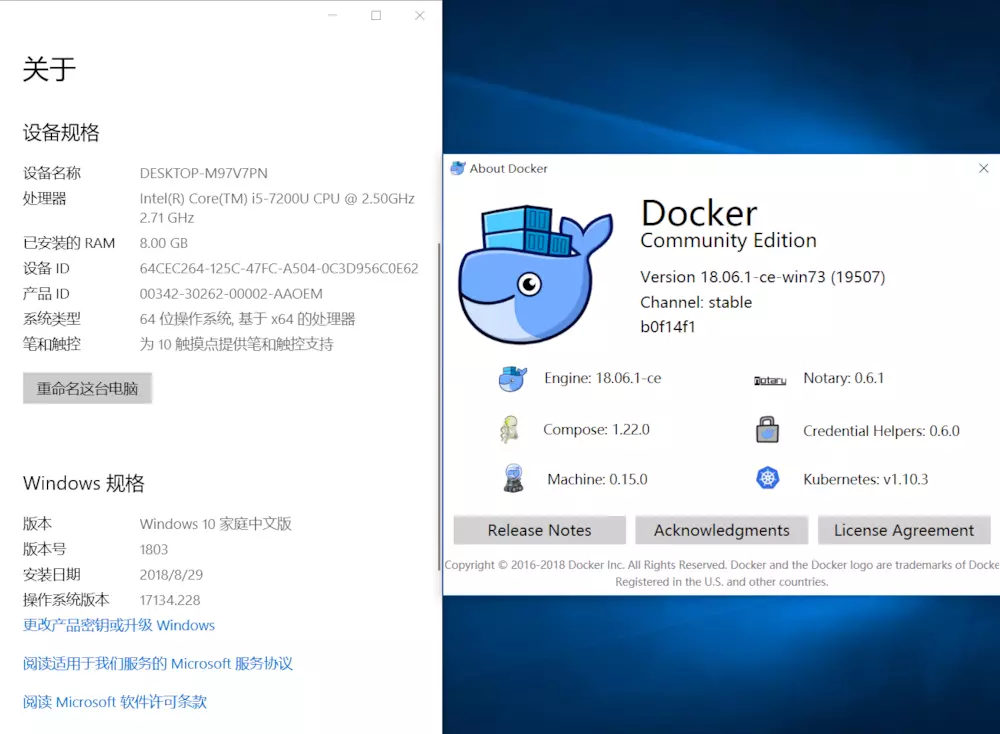Click the Machine: 0.15.0 label
1000x734 pixels.
coord(598,480)
